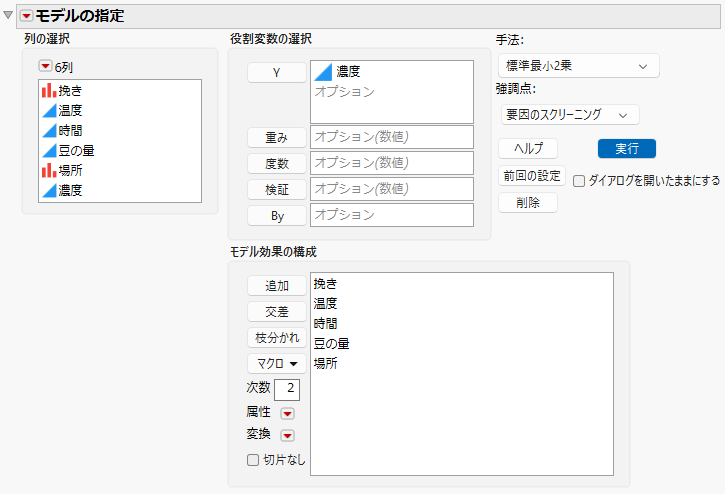Screen dimensions: 725x494
Task: Click the 検証 optional numeric field
Action: click(392, 189)
